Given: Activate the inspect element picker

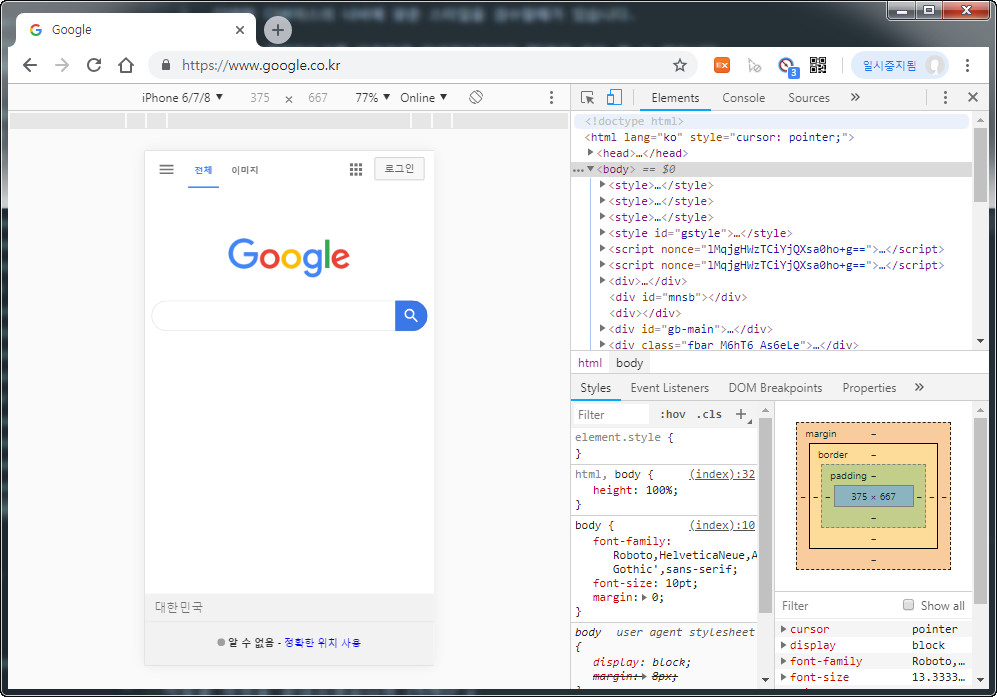Looking at the screenshot, I should click(x=588, y=97).
